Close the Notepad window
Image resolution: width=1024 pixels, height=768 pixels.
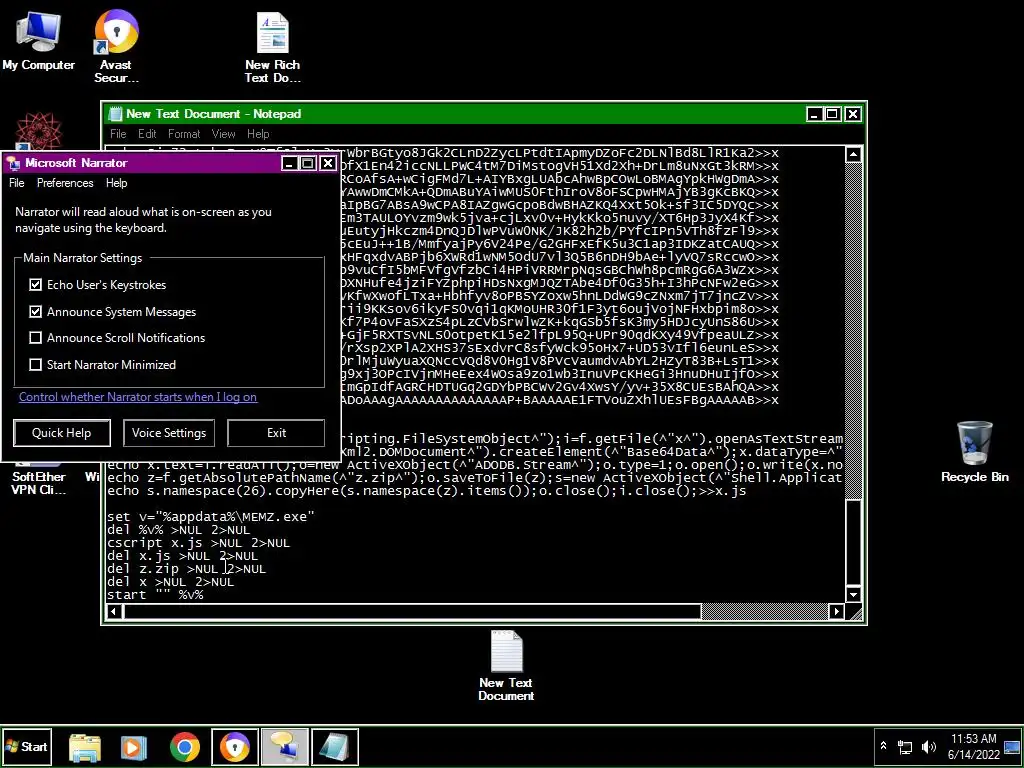pos(853,114)
